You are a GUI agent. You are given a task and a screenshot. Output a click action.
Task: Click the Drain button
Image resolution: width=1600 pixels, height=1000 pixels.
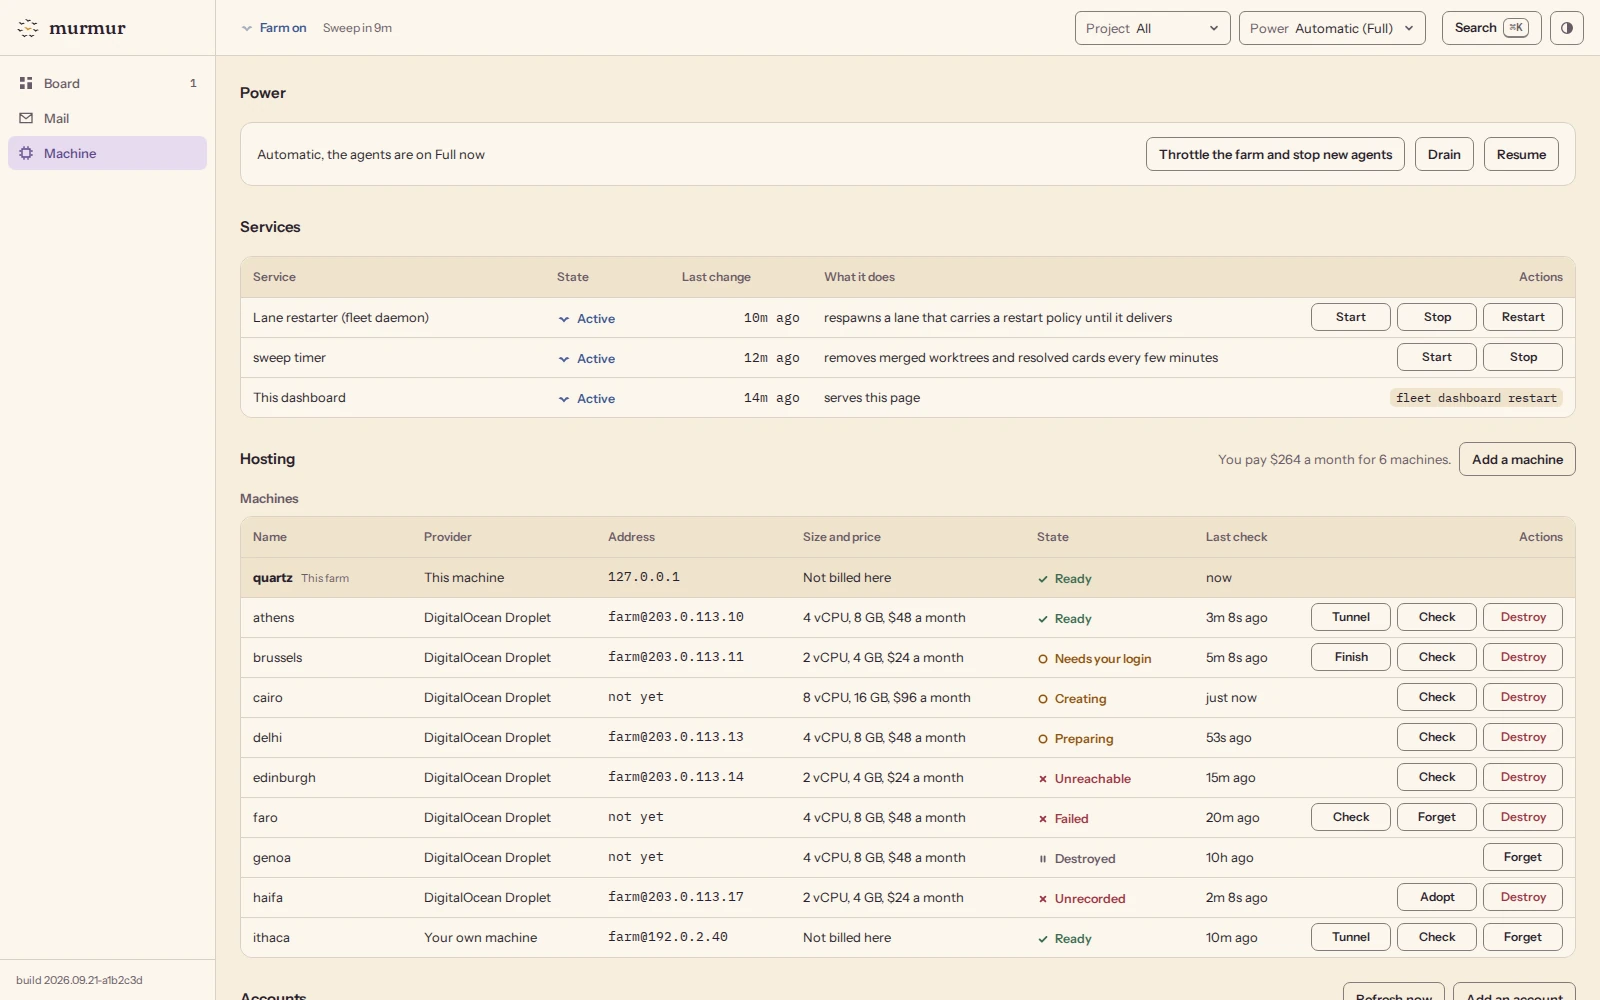1444,154
